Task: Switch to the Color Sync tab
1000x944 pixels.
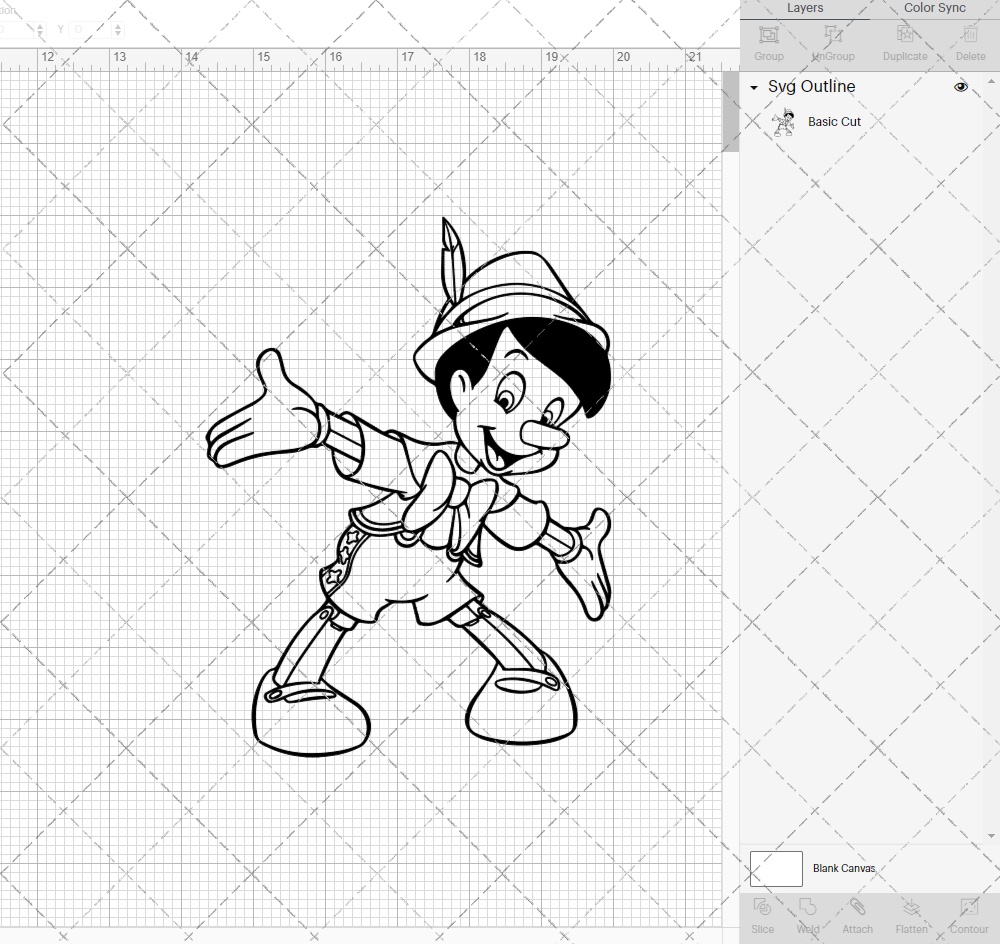Action: pos(934,8)
